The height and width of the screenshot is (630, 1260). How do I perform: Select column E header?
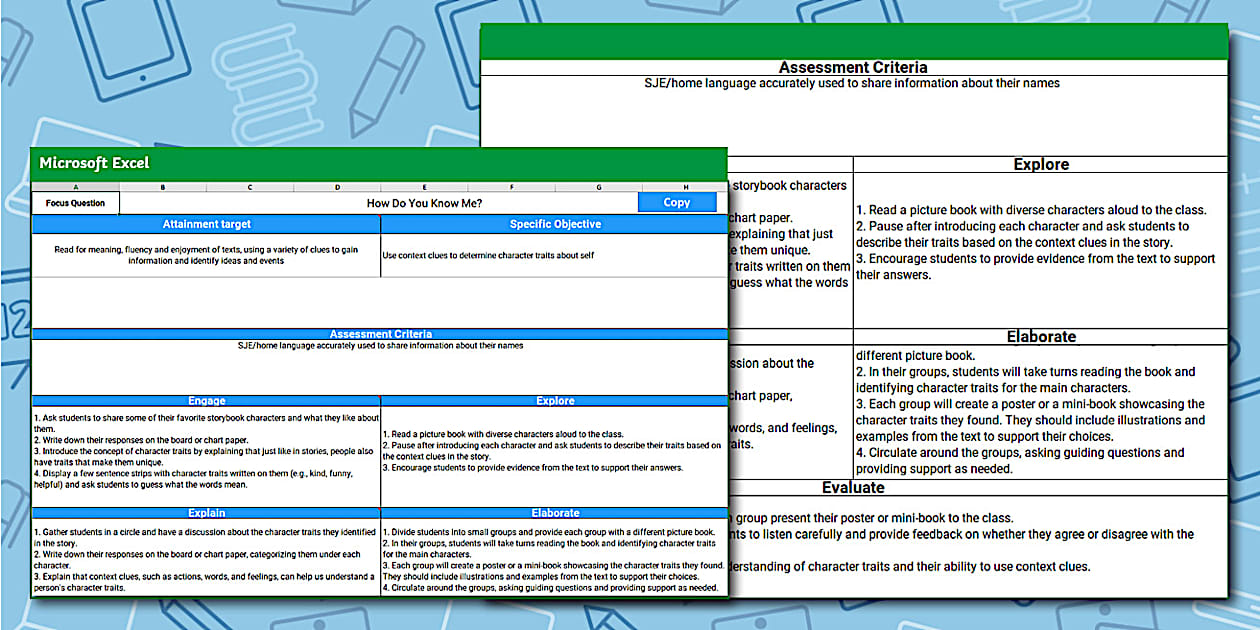(424, 187)
